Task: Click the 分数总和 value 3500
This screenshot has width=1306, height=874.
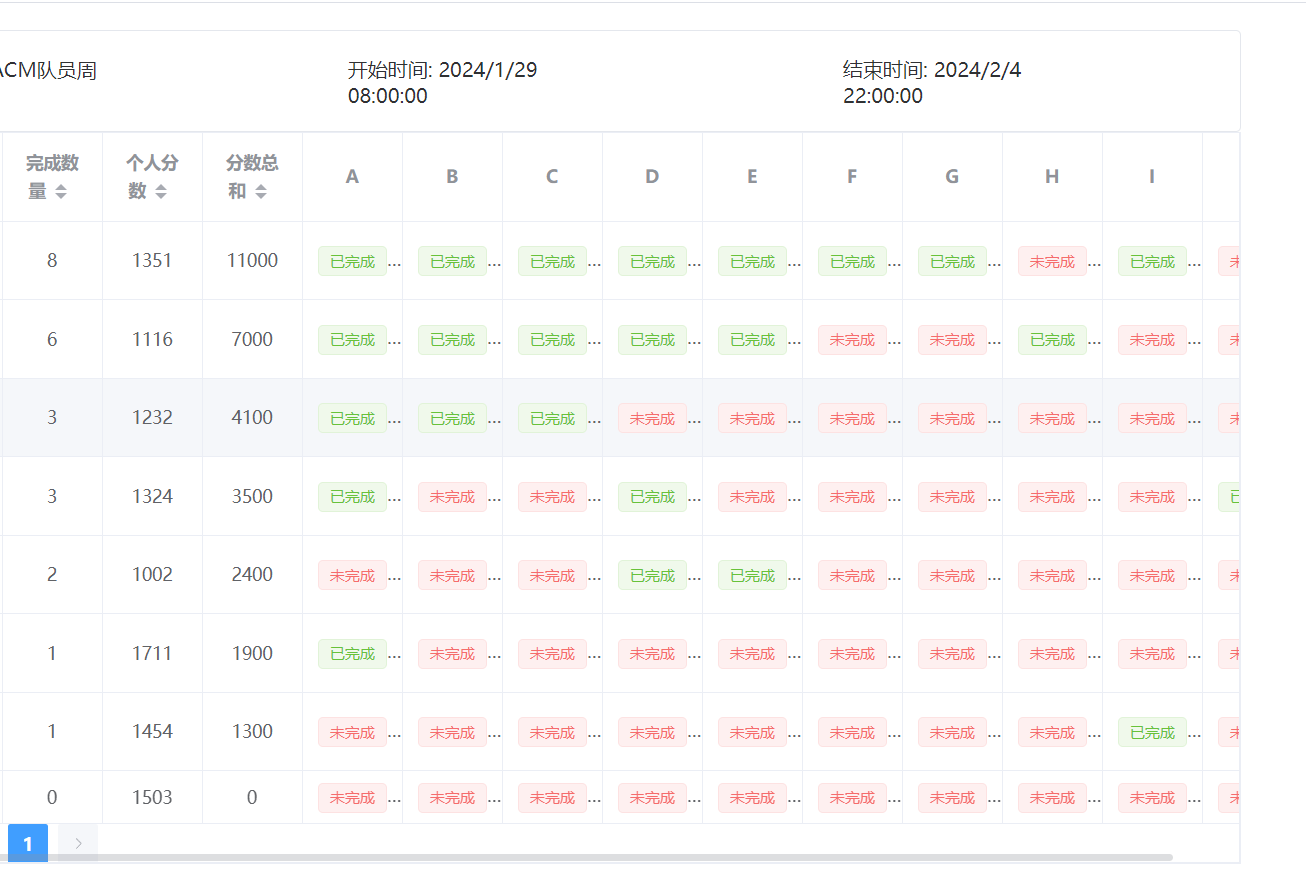Action: coord(252,496)
